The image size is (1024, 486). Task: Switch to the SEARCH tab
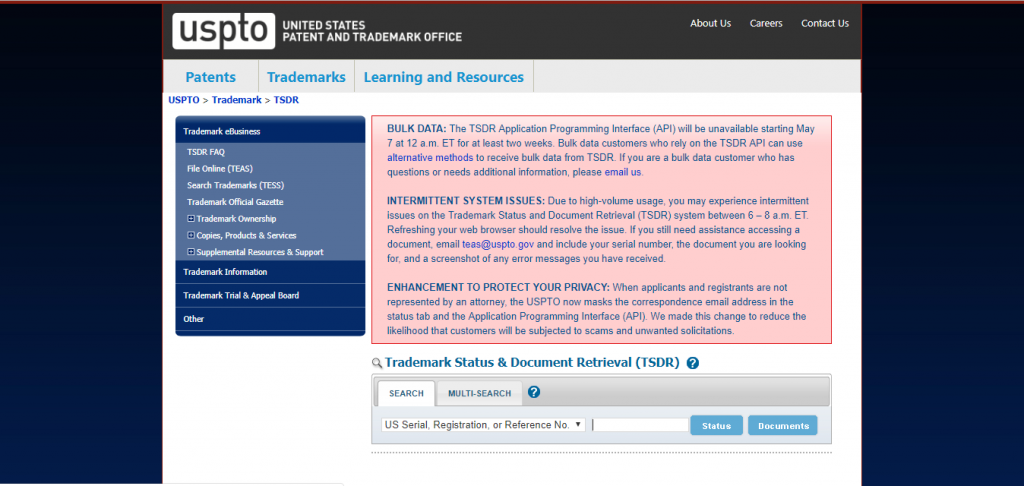[406, 393]
